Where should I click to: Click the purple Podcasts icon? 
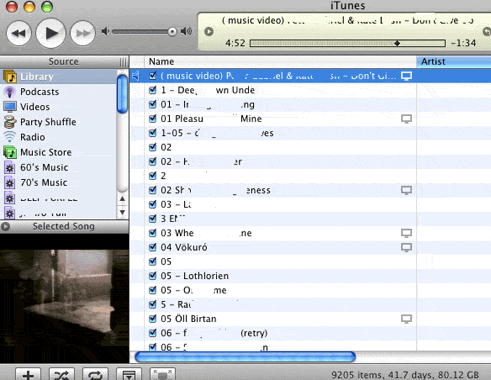(10, 92)
